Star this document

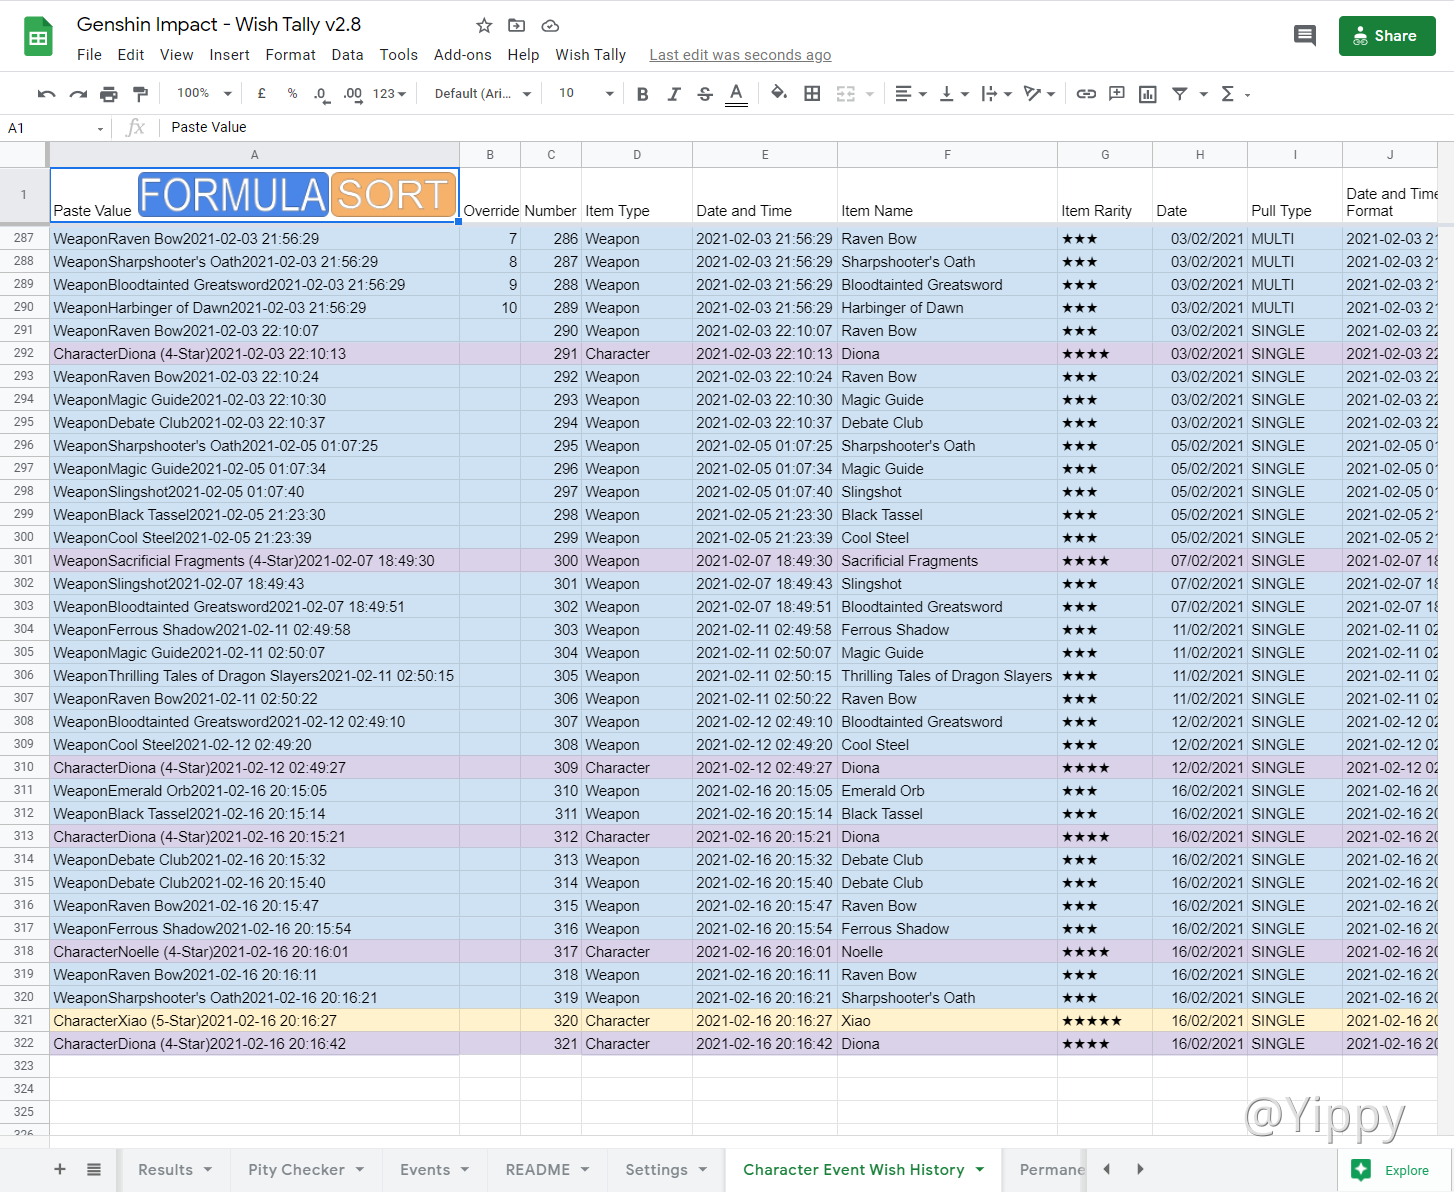tap(484, 25)
